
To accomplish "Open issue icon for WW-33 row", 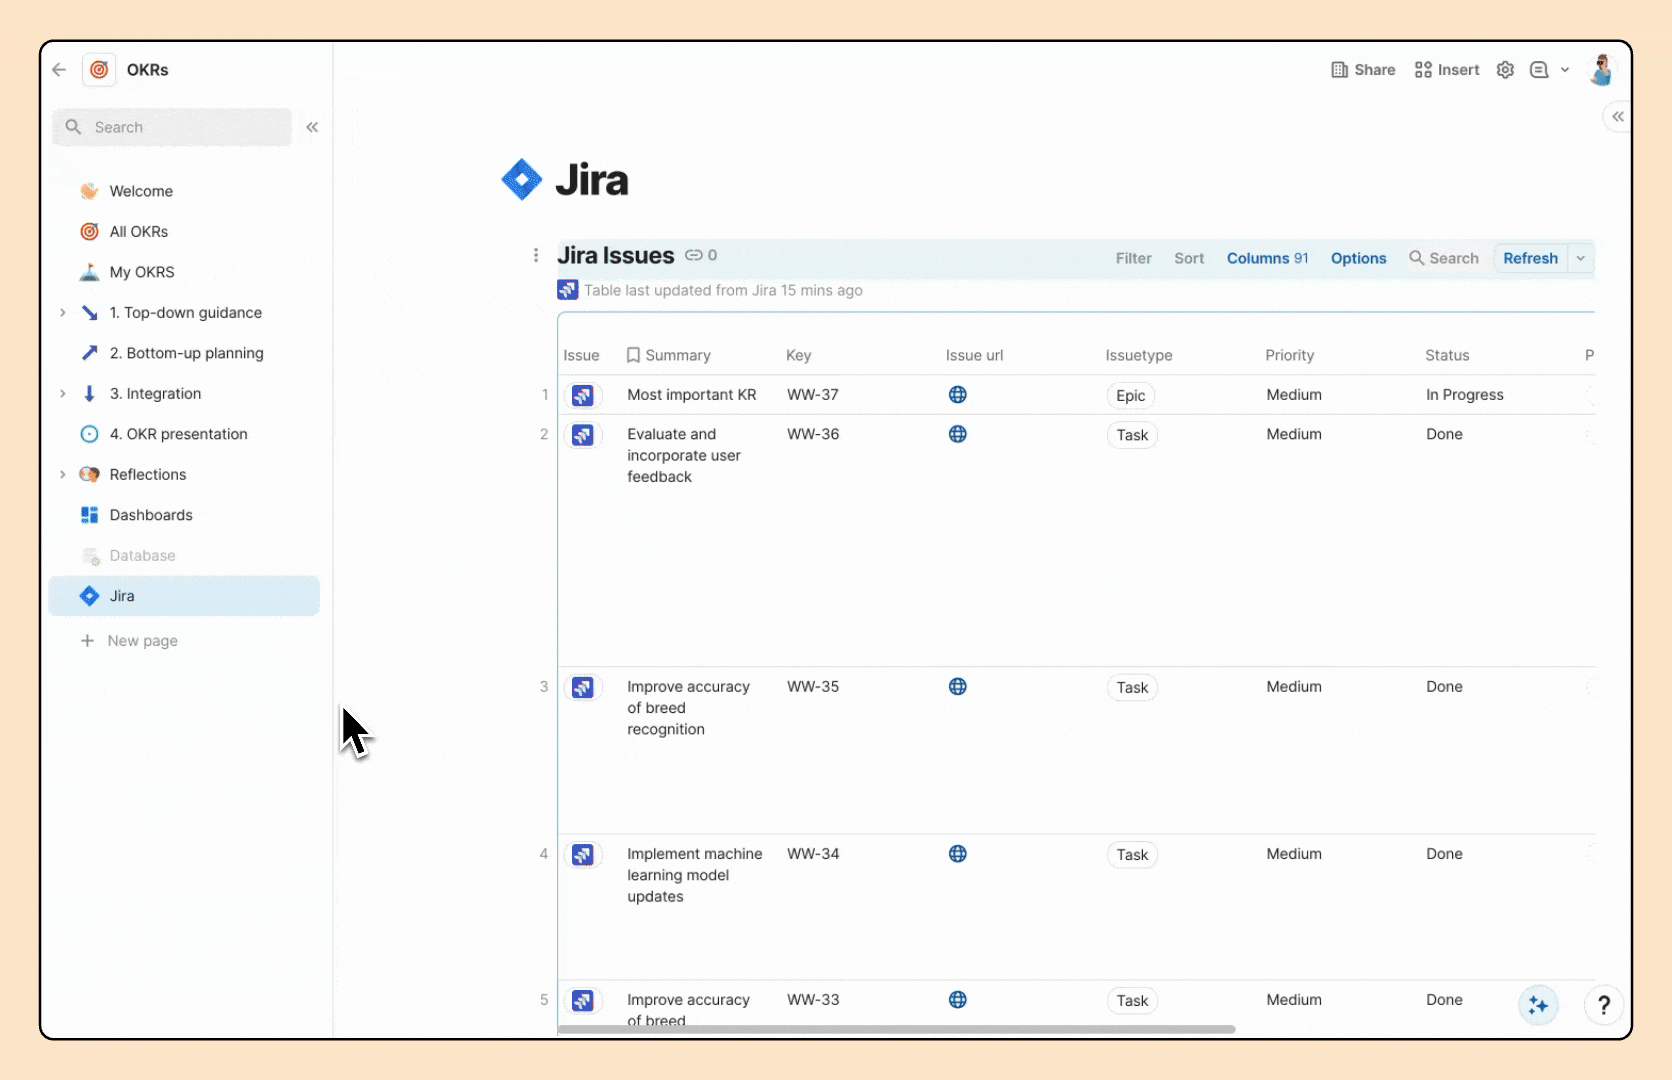I will click(x=583, y=1001).
